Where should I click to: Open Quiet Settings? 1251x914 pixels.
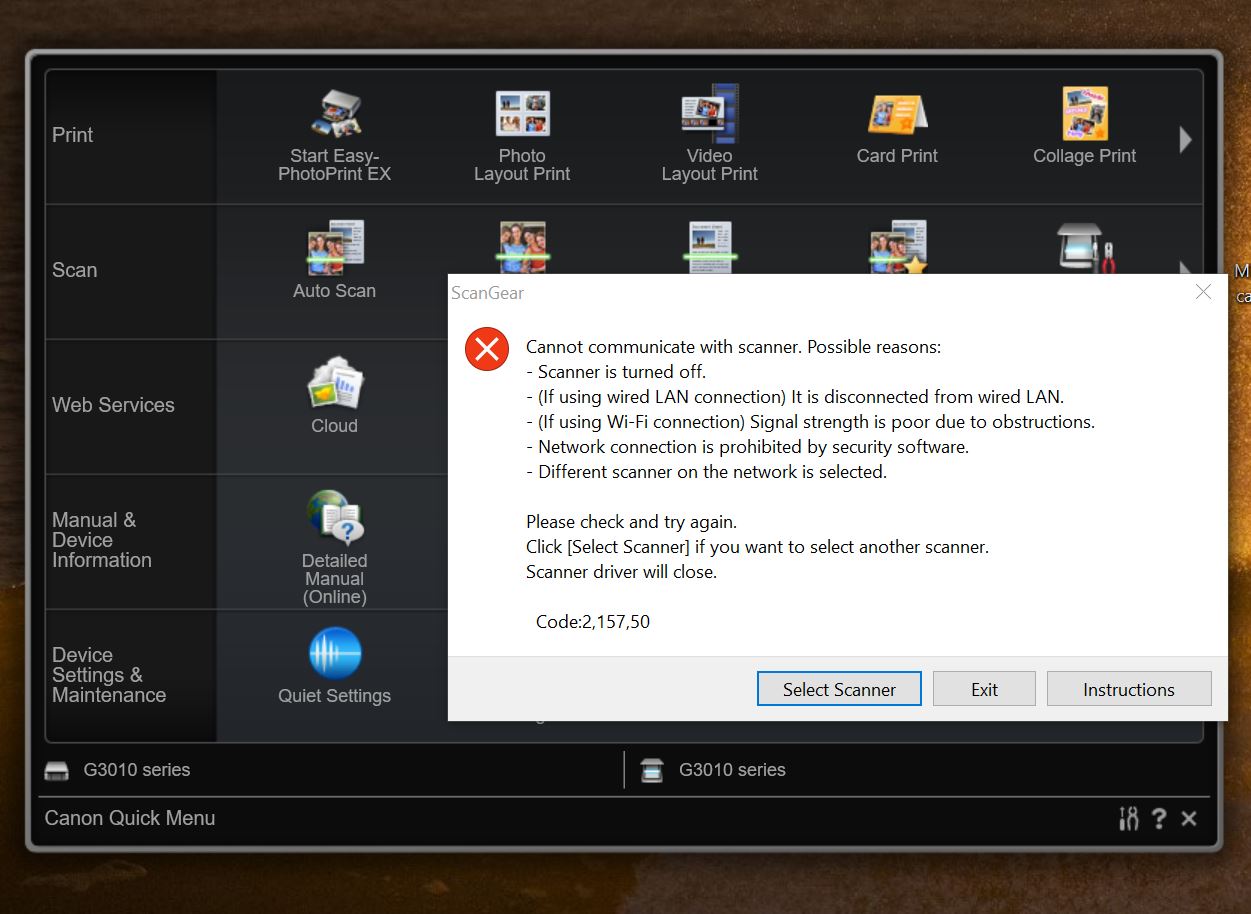(334, 667)
